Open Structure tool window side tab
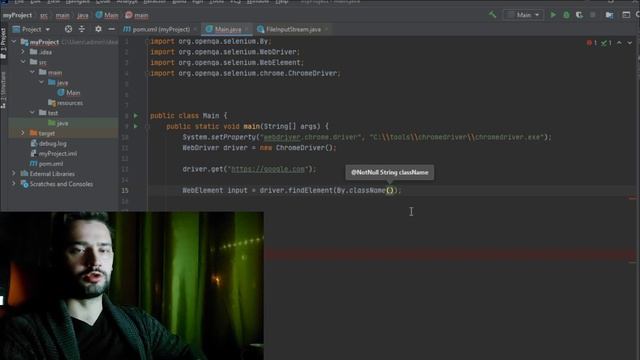The image size is (640, 360). pyautogui.click(x=3, y=90)
